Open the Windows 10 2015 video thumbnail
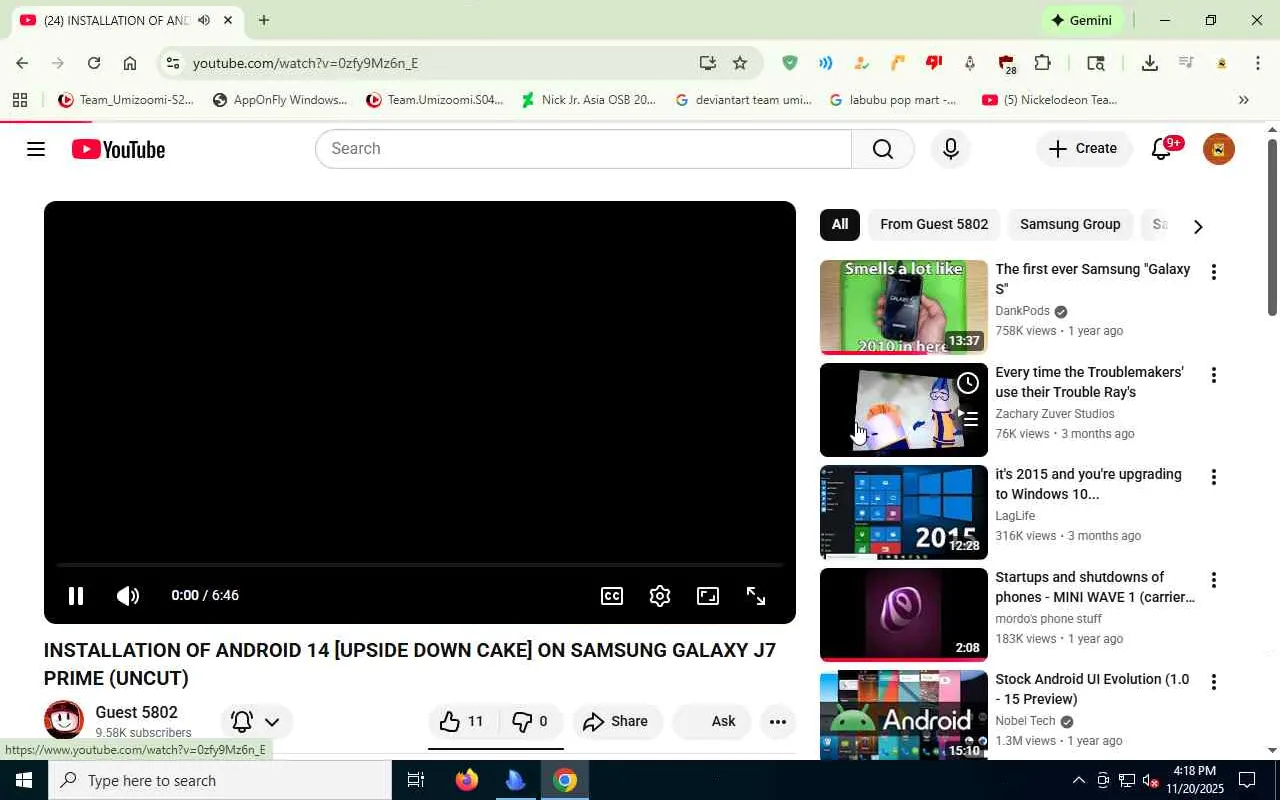 904,512
